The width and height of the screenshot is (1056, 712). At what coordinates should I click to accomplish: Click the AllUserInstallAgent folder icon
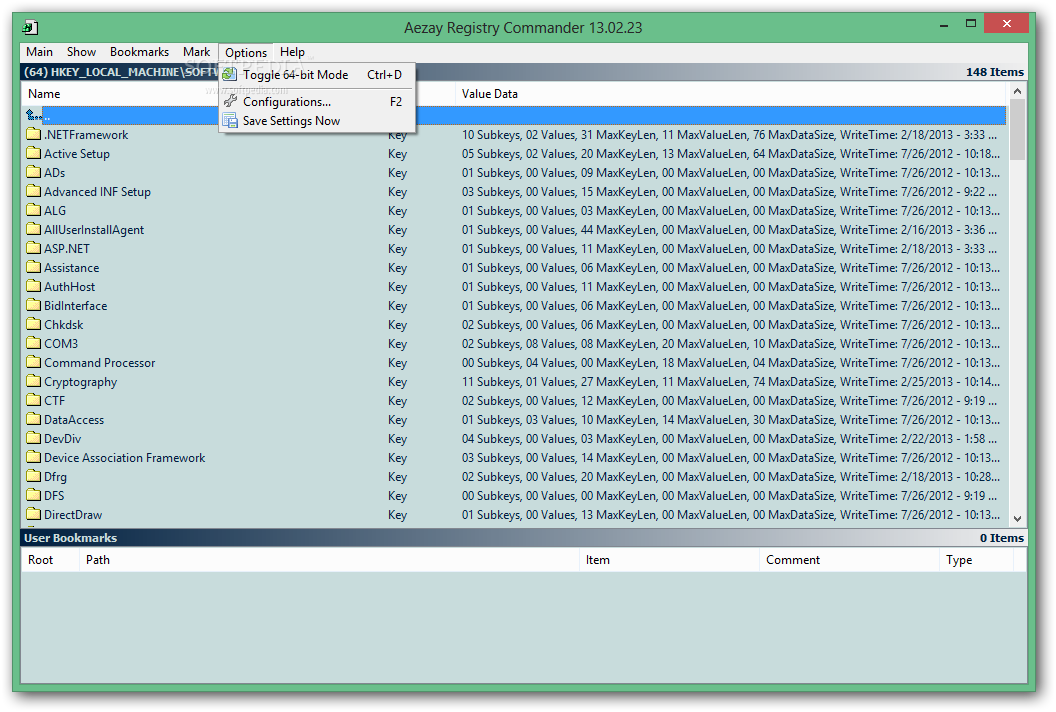(x=34, y=229)
